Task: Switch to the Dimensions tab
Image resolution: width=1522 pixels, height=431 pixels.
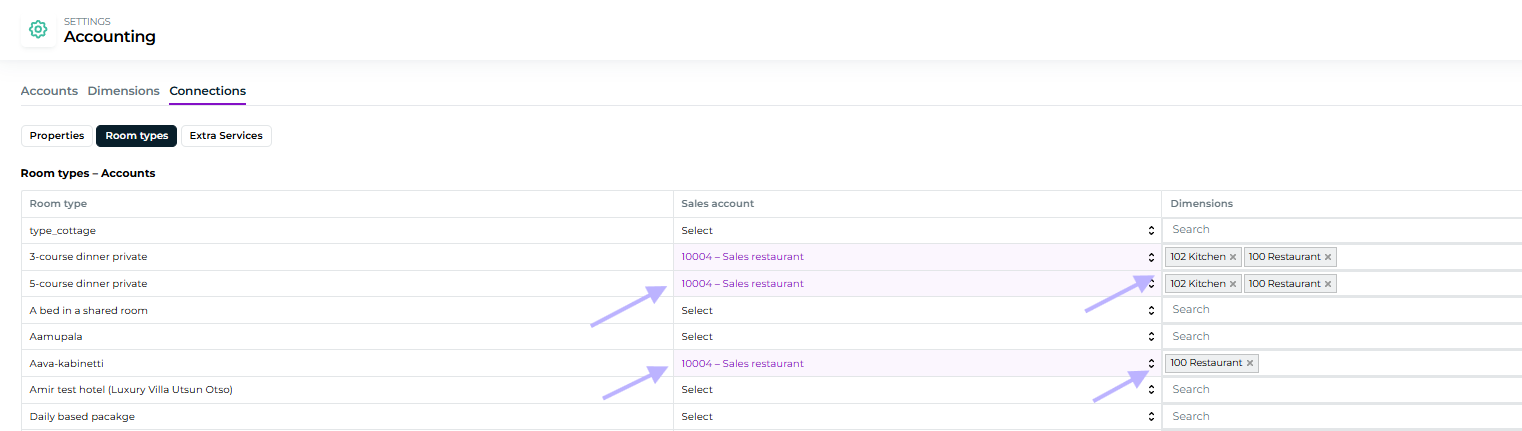Action: (x=124, y=91)
